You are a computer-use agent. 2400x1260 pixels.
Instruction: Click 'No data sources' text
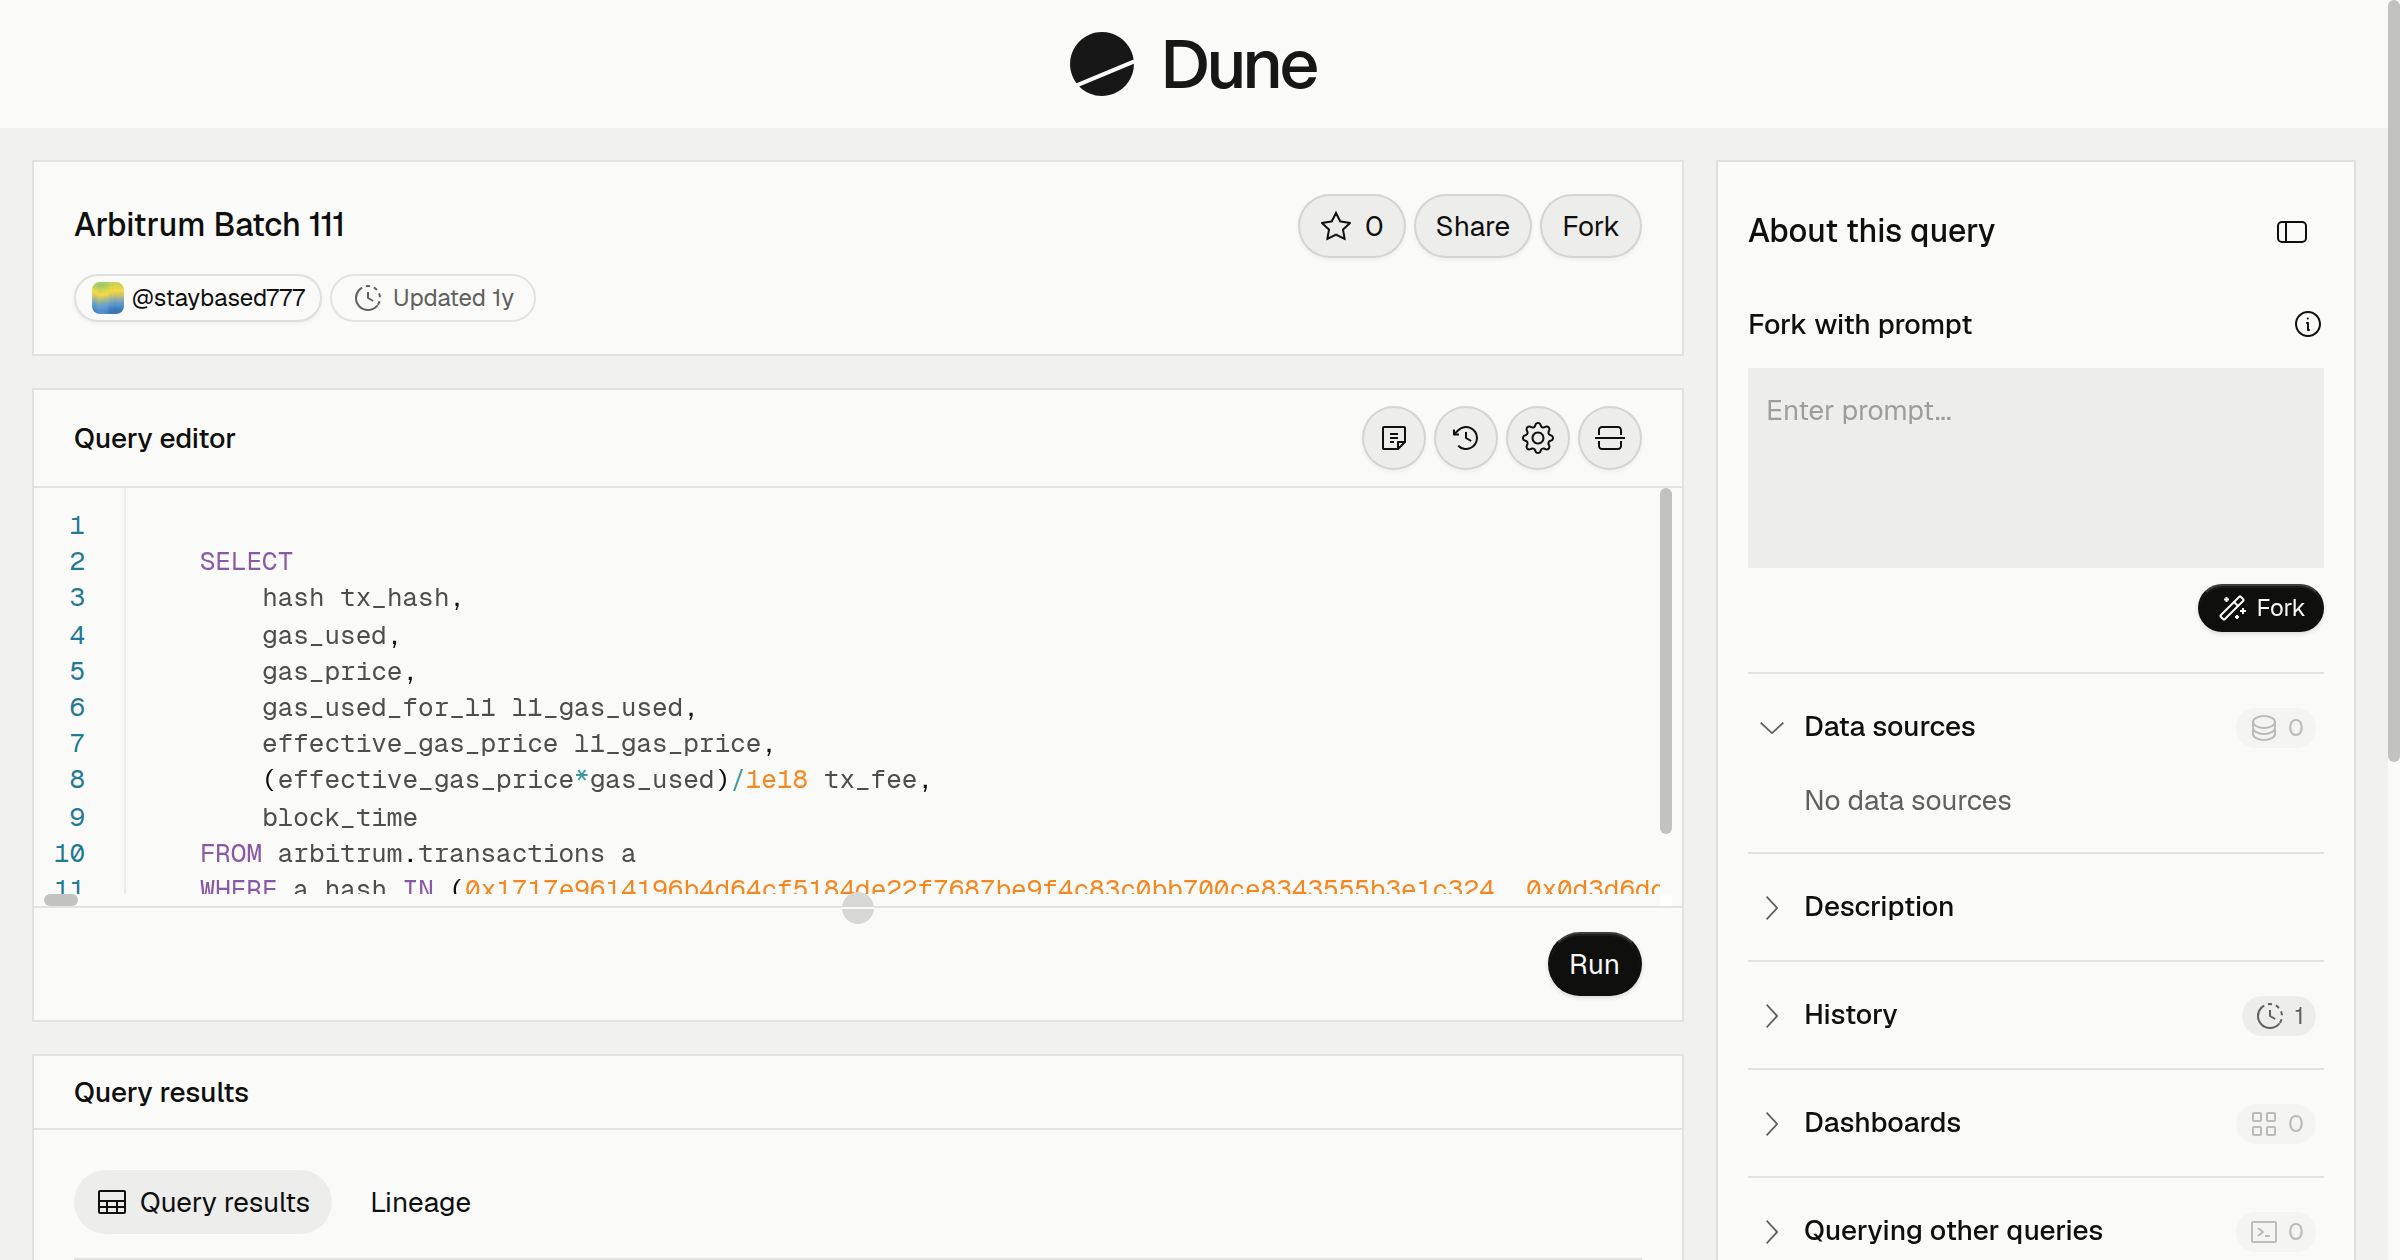(1907, 800)
